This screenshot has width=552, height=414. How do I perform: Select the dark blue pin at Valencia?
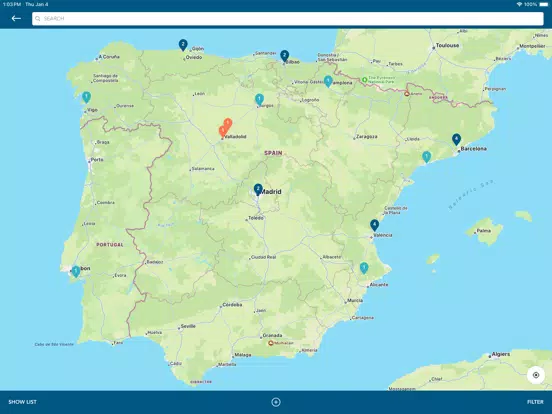pyautogui.click(x=375, y=225)
